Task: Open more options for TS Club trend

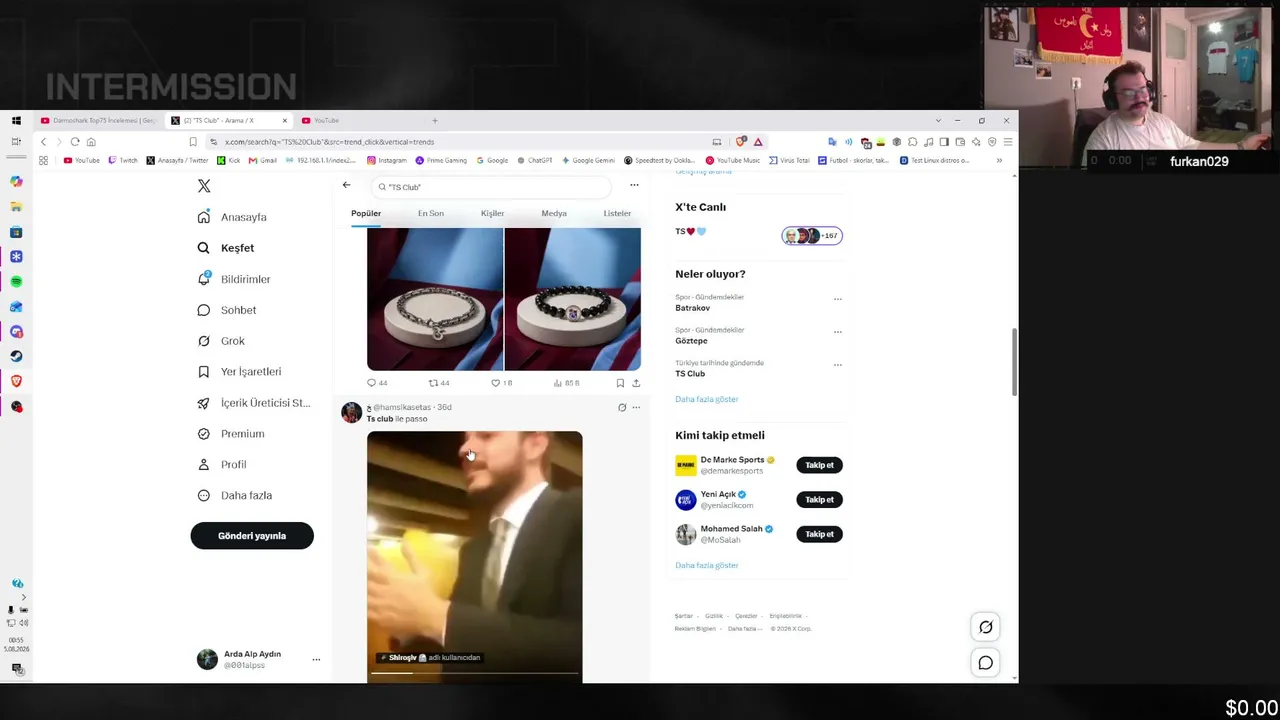Action: (838, 365)
